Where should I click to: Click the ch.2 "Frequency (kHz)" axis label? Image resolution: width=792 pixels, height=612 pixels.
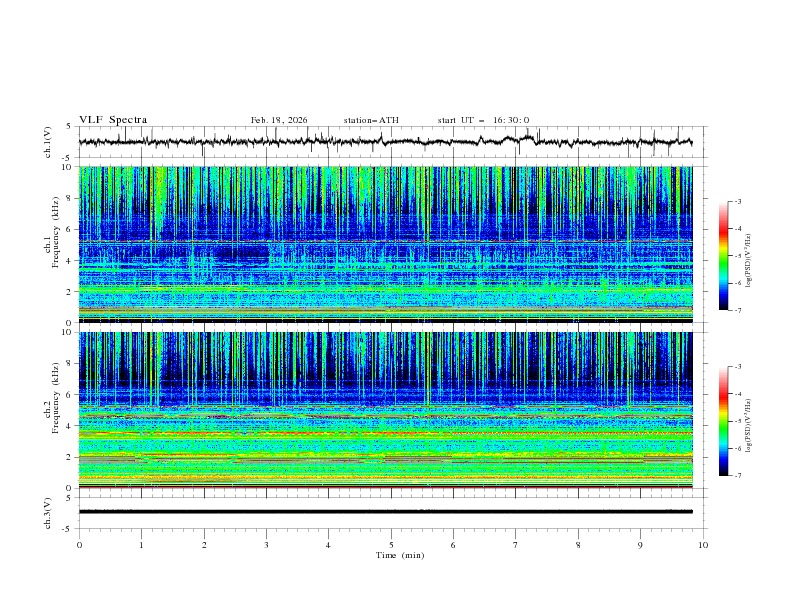[x=57, y=398]
